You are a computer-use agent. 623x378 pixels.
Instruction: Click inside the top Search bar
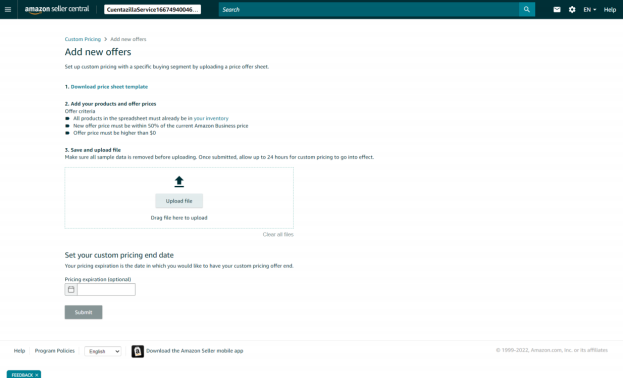pos(369,10)
